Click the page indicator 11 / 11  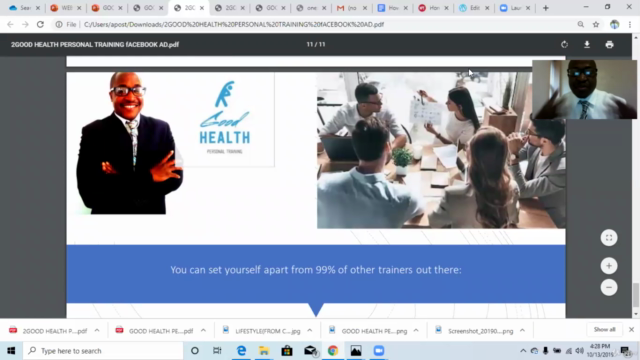(x=316, y=44)
